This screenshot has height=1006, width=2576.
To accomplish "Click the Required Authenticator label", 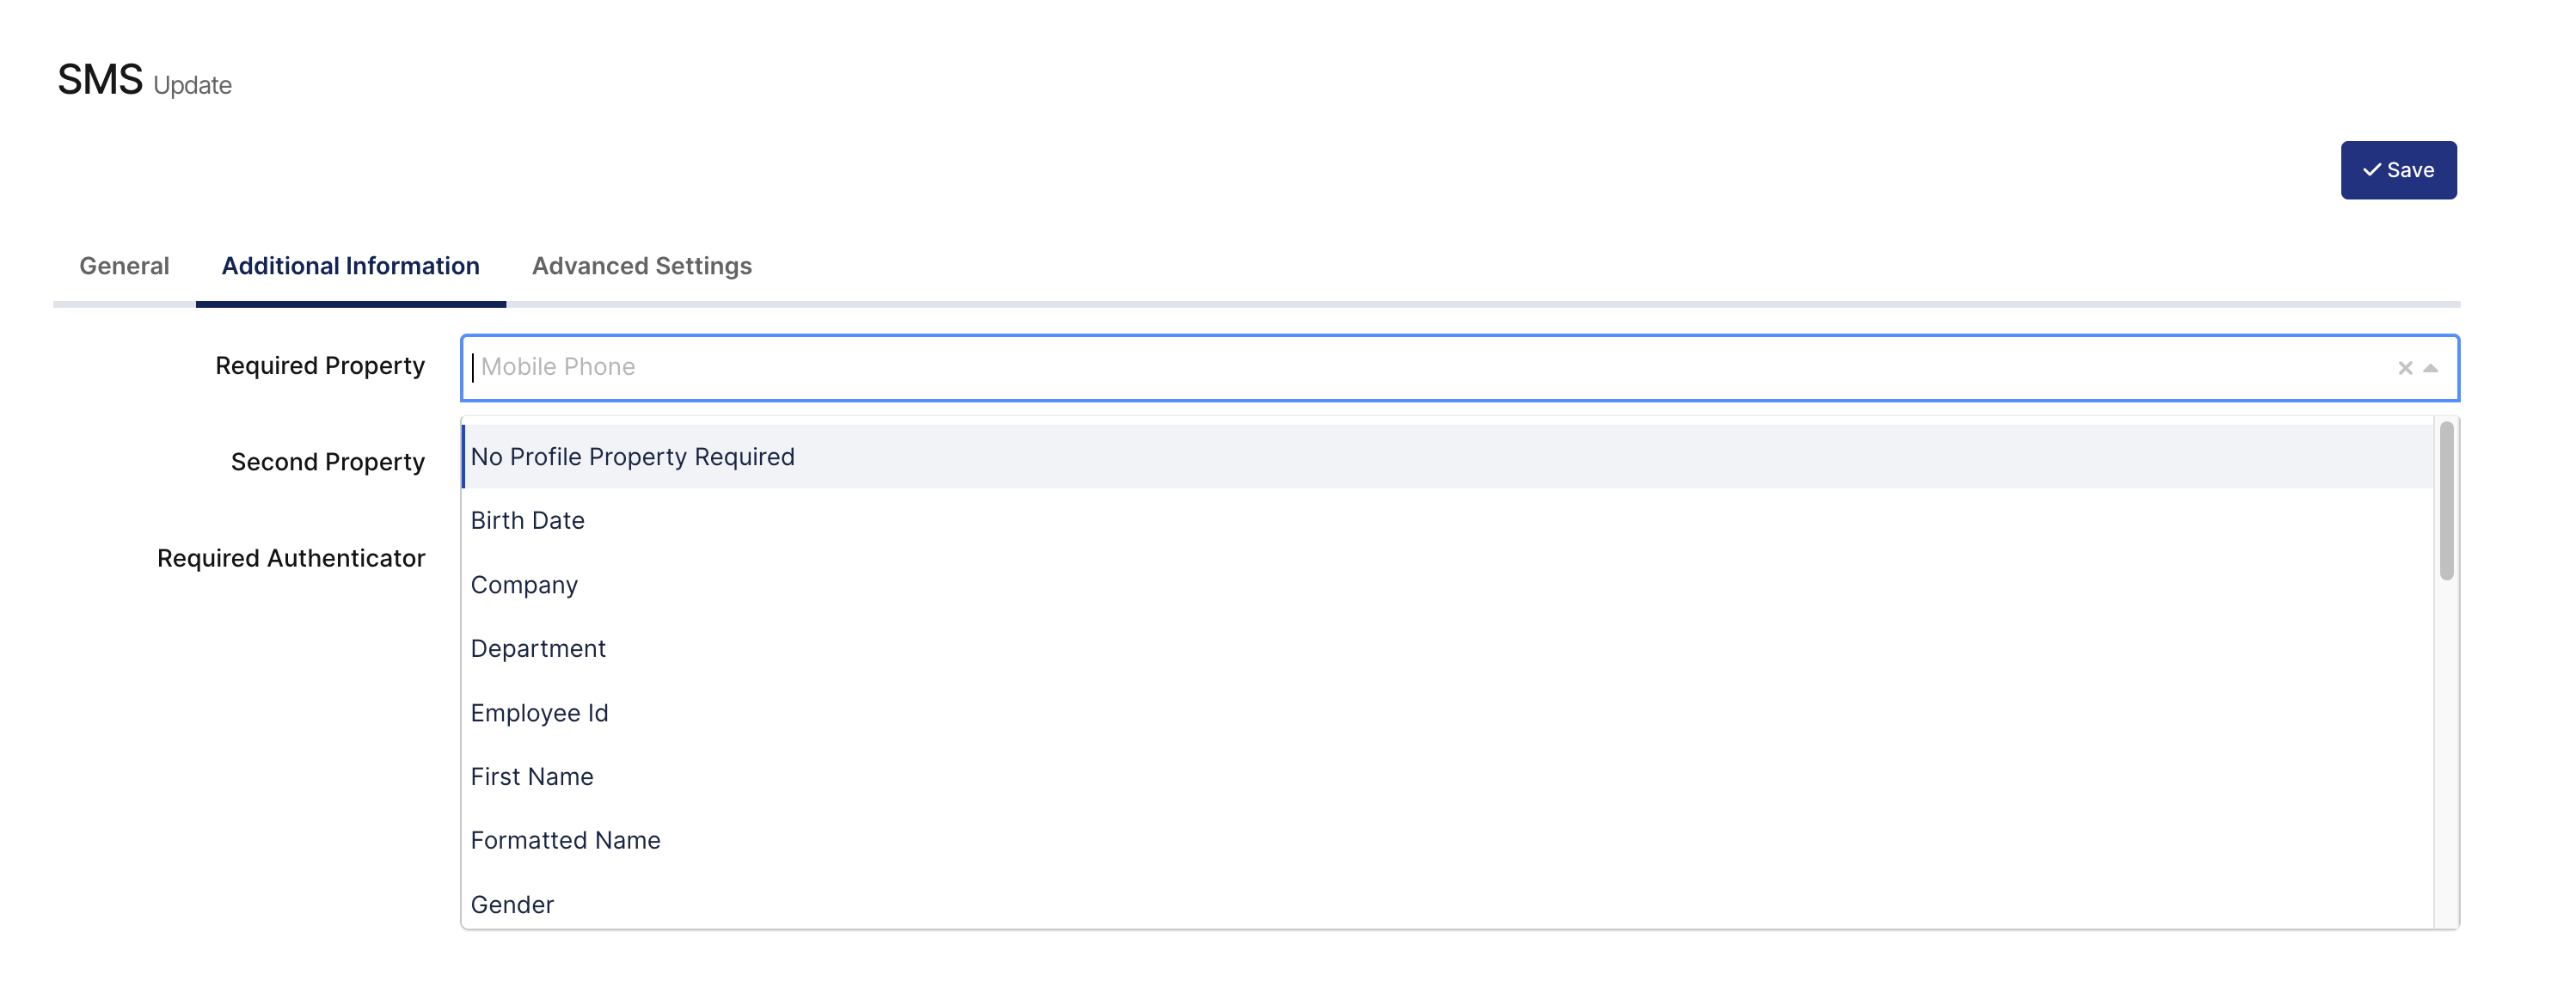I will (x=291, y=558).
